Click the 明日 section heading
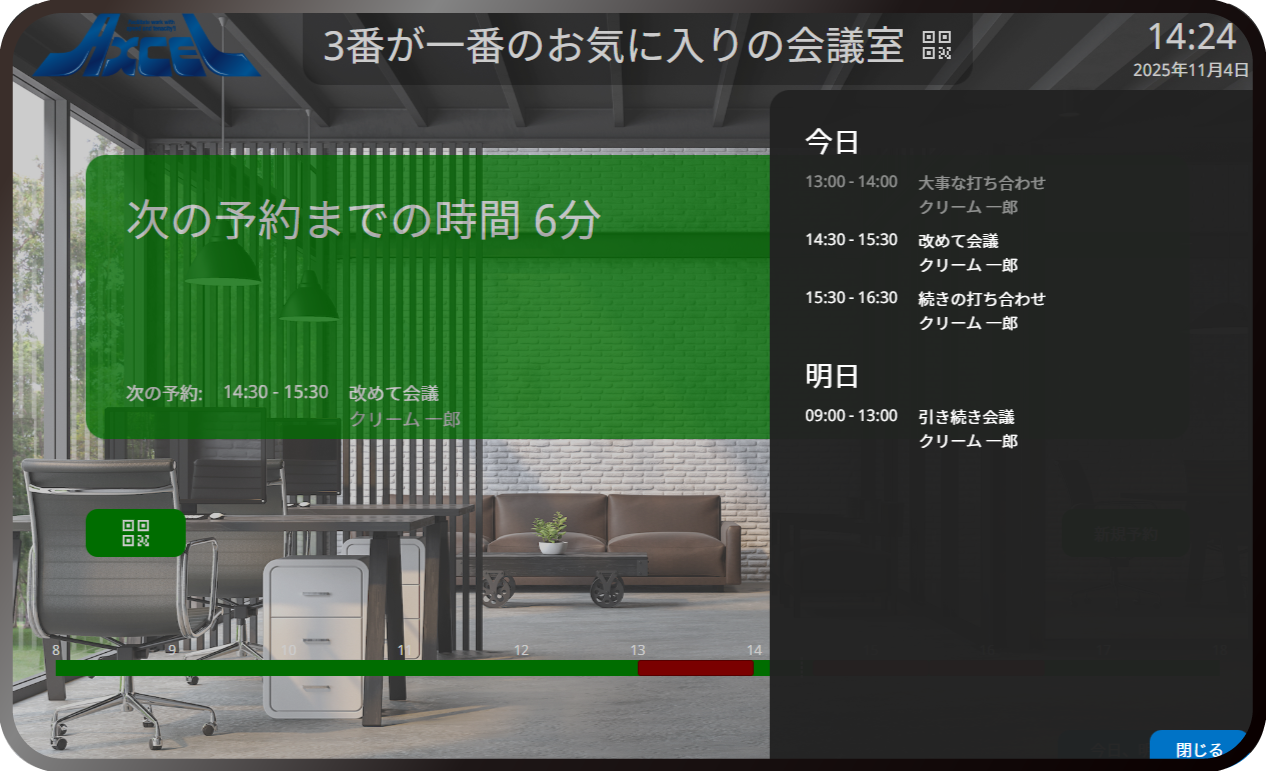1266x771 pixels. pyautogui.click(x=832, y=376)
